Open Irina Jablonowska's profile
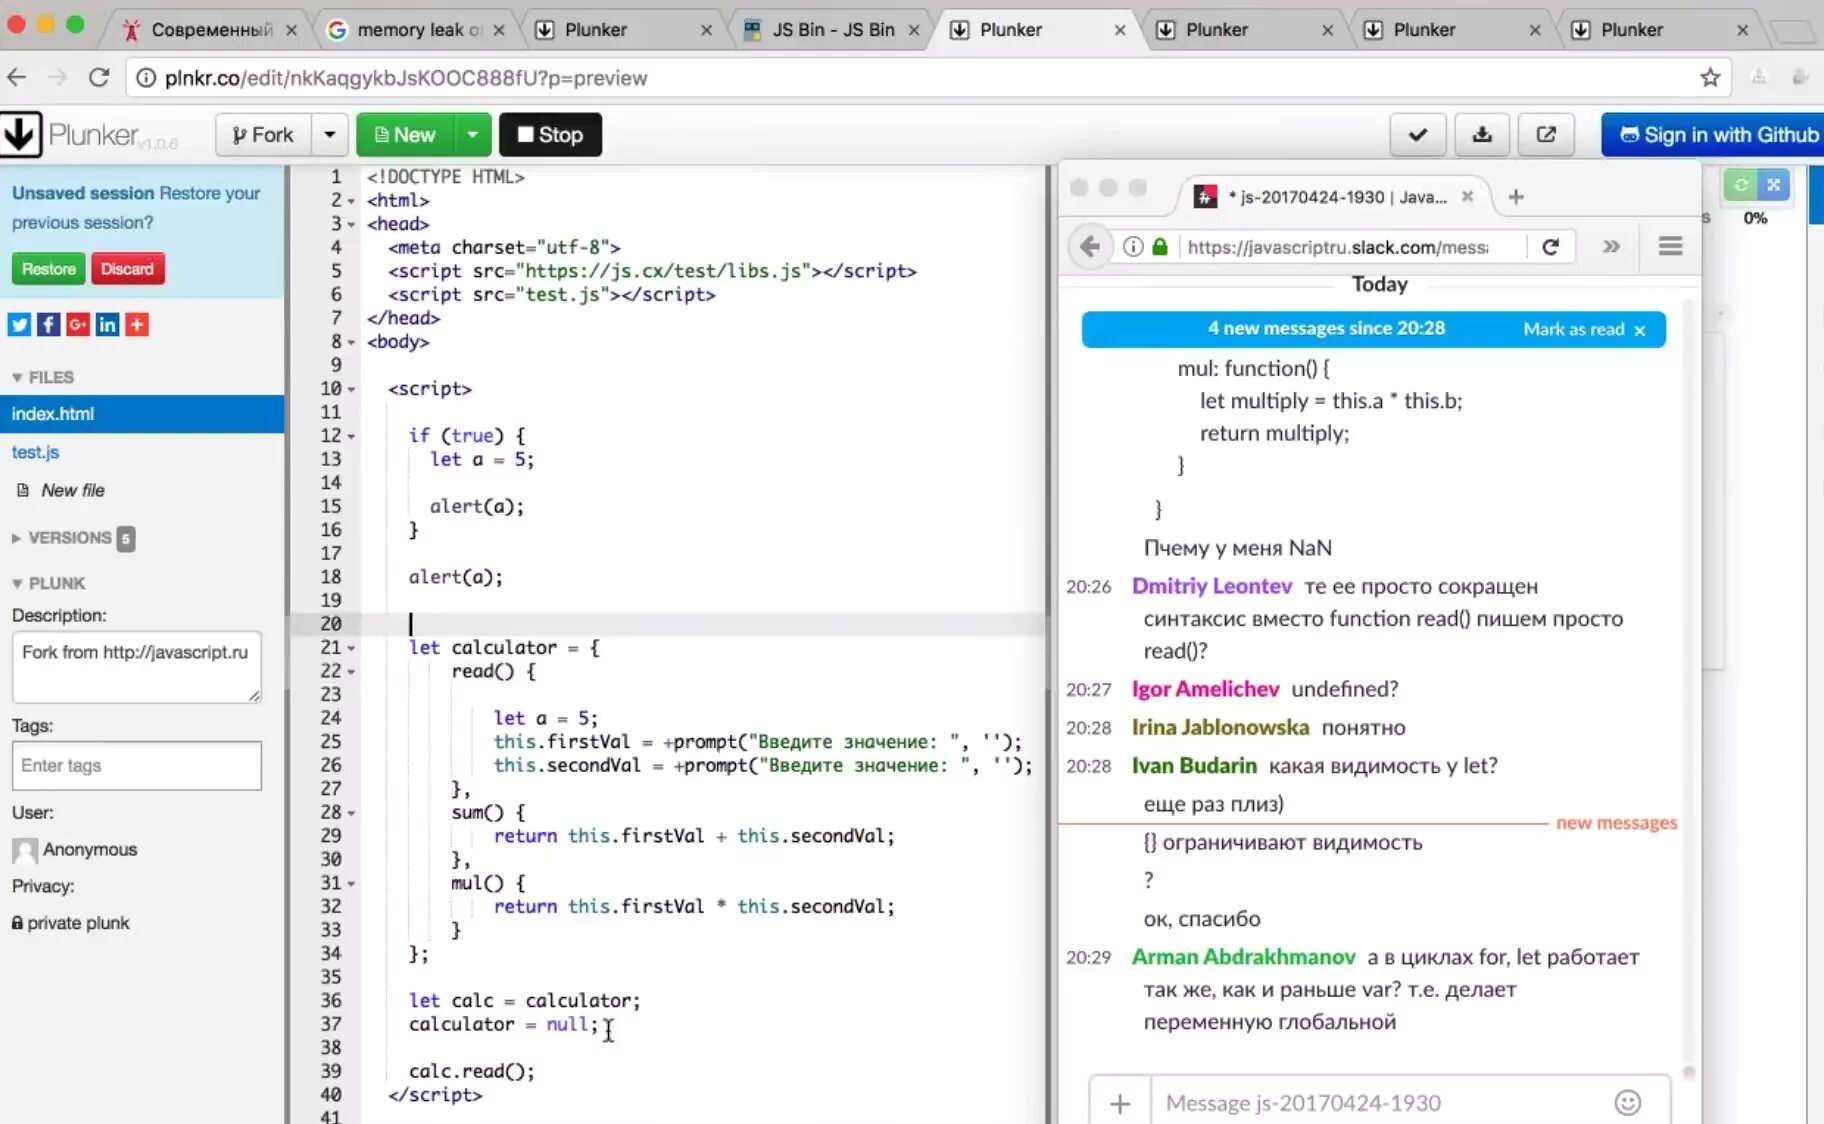The height and width of the screenshot is (1124, 1824). tap(1220, 728)
